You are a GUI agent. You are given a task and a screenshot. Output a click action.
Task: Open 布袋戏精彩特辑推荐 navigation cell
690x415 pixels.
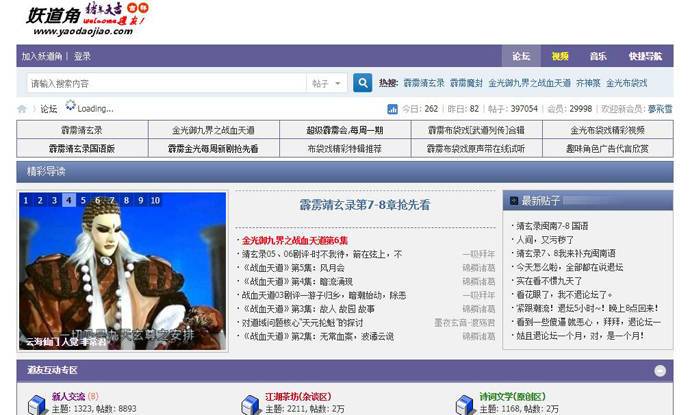tap(345, 149)
